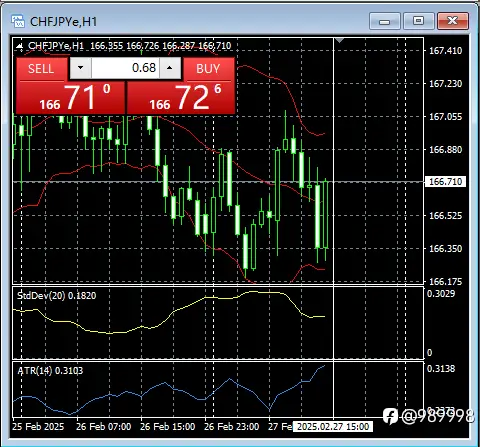
Task: Decrease lot volume with down arrow
Action: click(80, 68)
